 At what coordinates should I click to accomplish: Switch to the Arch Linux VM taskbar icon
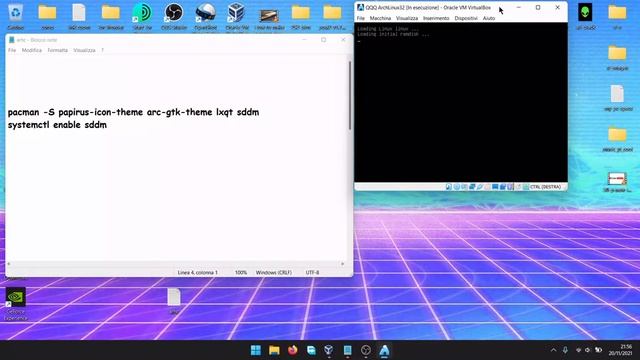point(384,350)
